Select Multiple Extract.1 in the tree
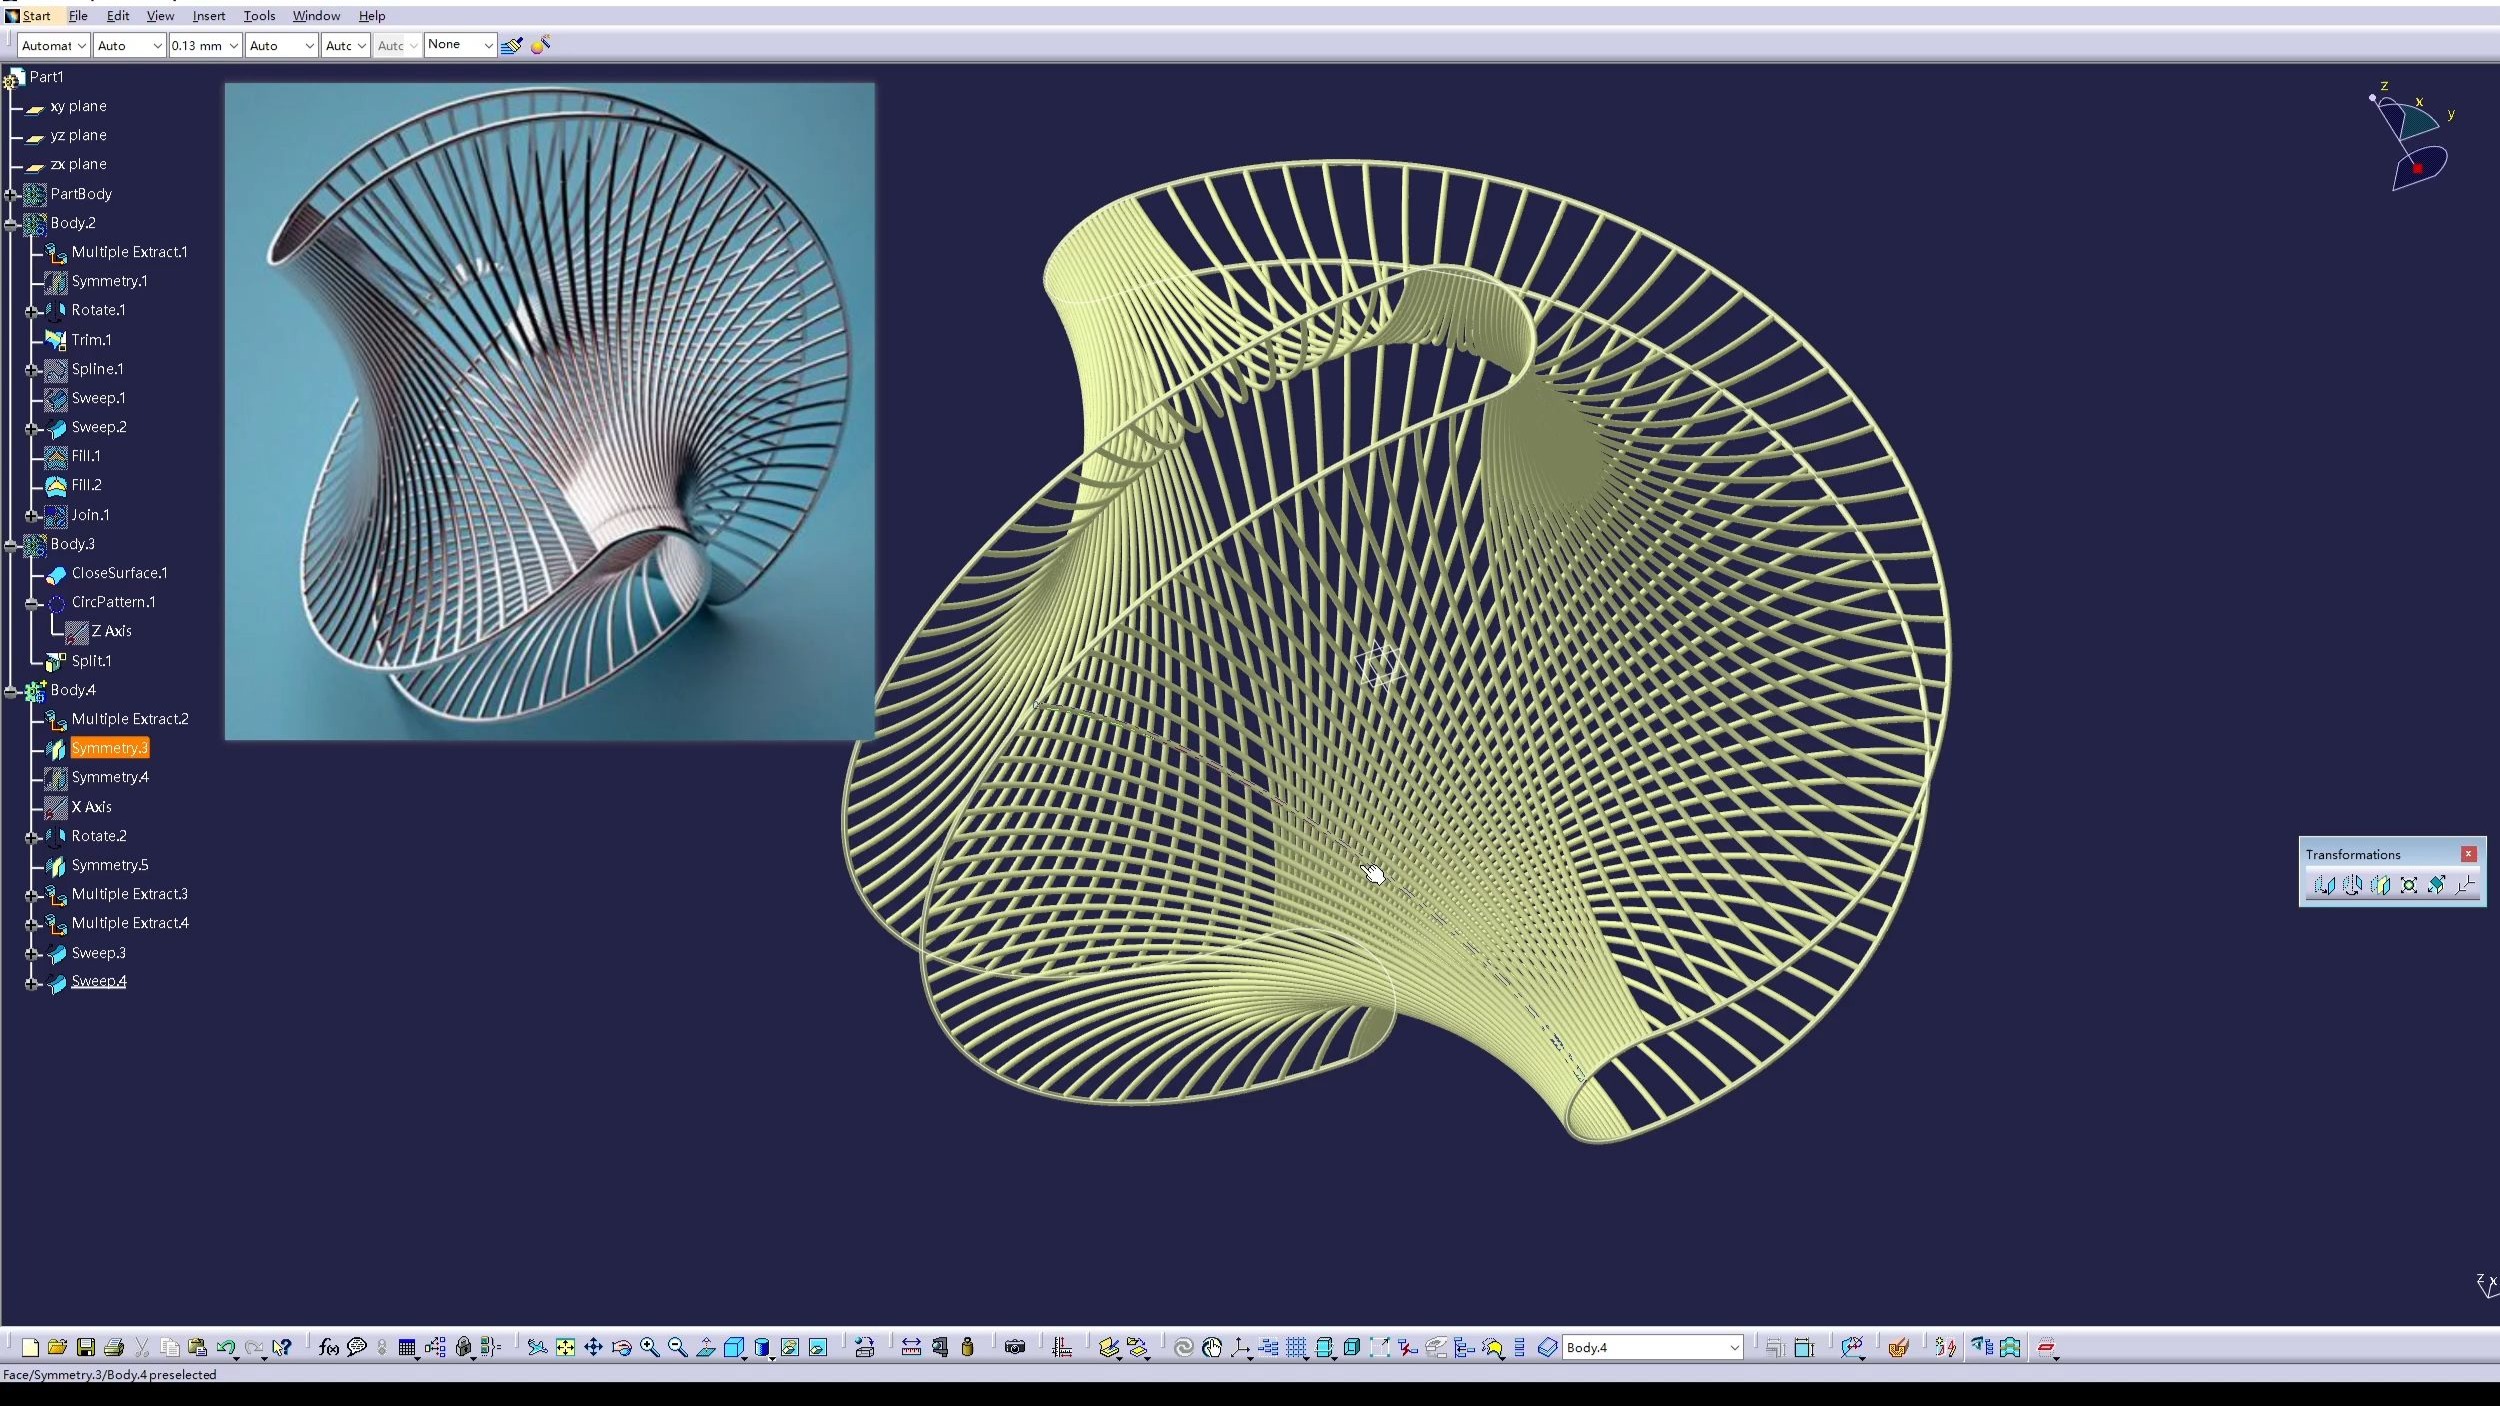The height and width of the screenshot is (1406, 2500). (129, 252)
